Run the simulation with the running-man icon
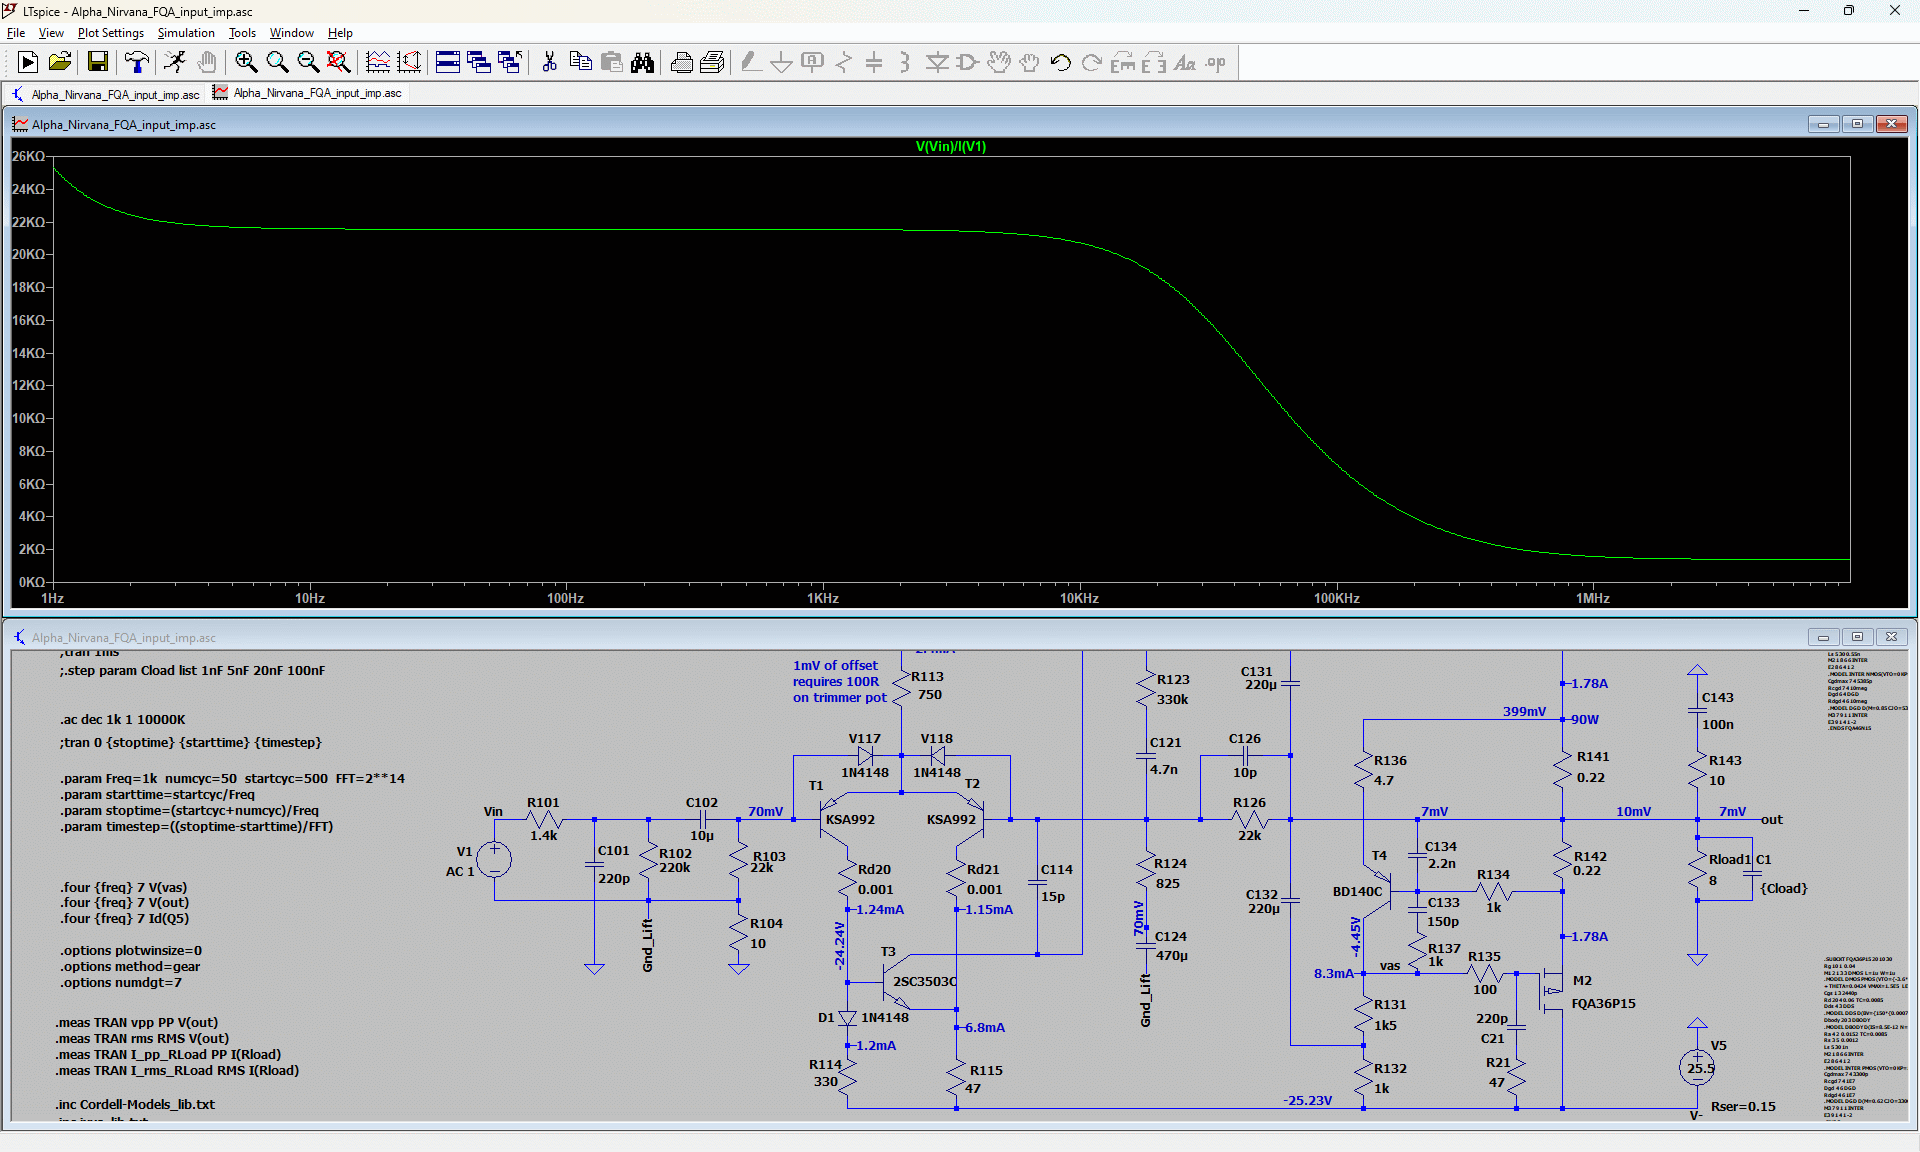The width and height of the screenshot is (1920, 1152). 175,62
